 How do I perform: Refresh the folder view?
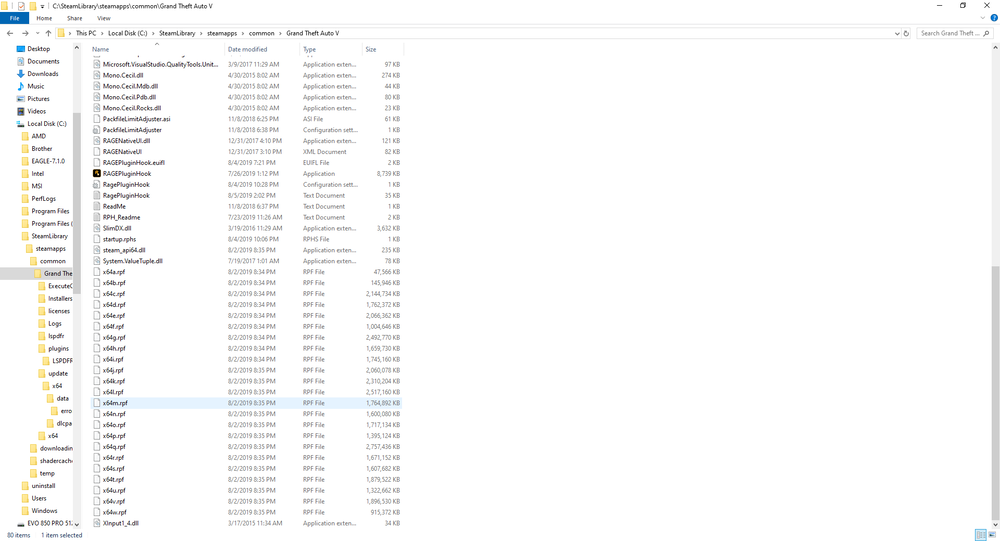pyautogui.click(x=906, y=33)
